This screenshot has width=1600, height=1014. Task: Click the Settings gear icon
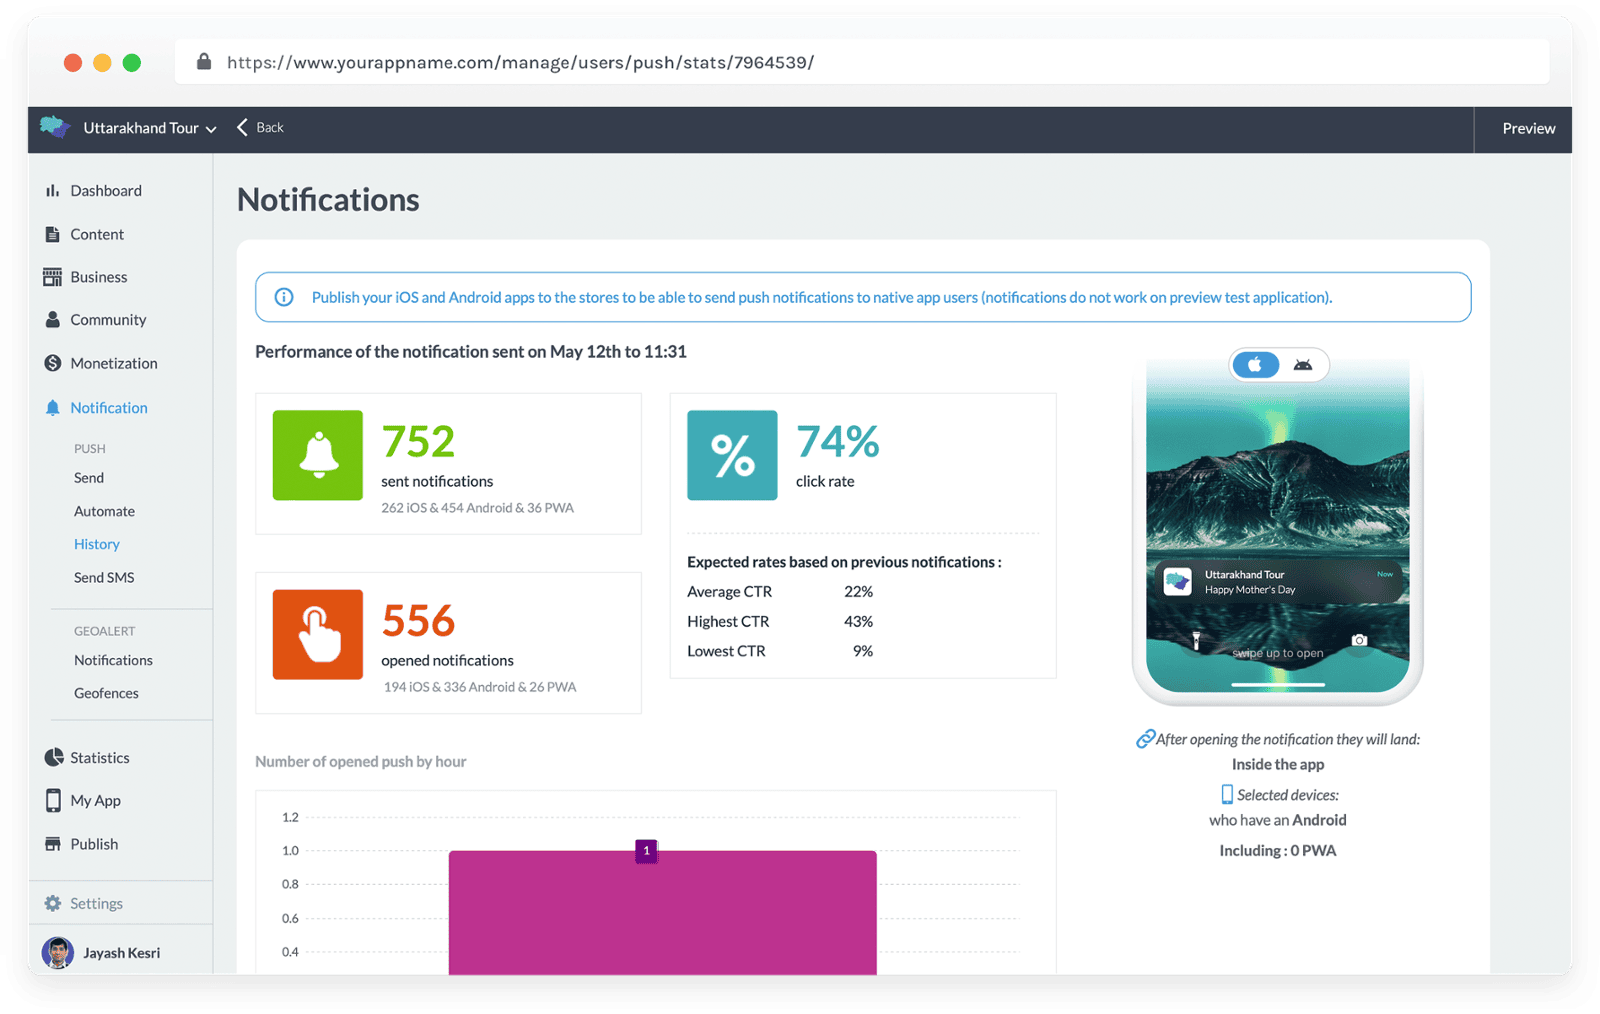53,904
